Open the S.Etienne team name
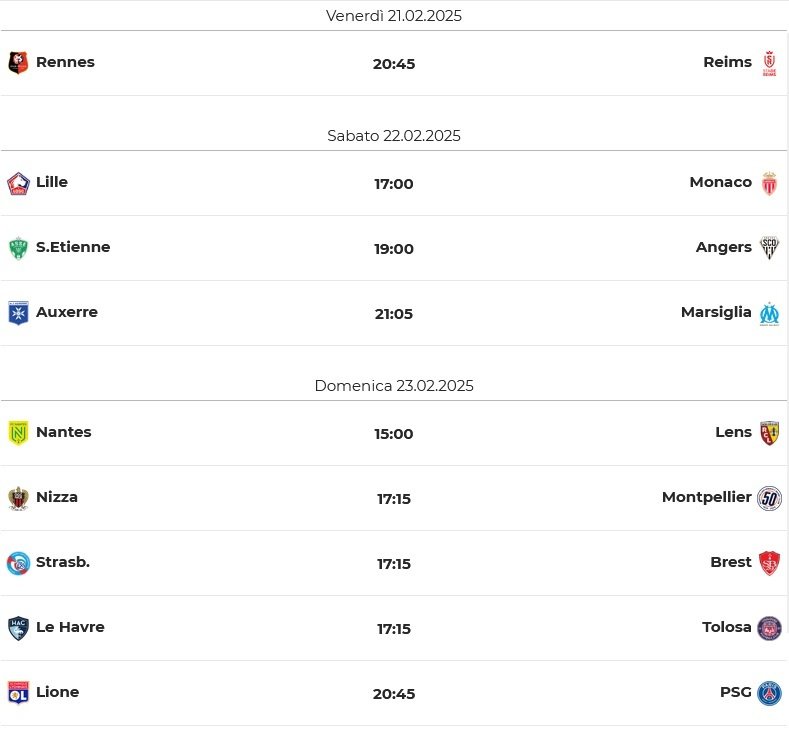The width and height of the screenshot is (789, 732). pos(73,247)
